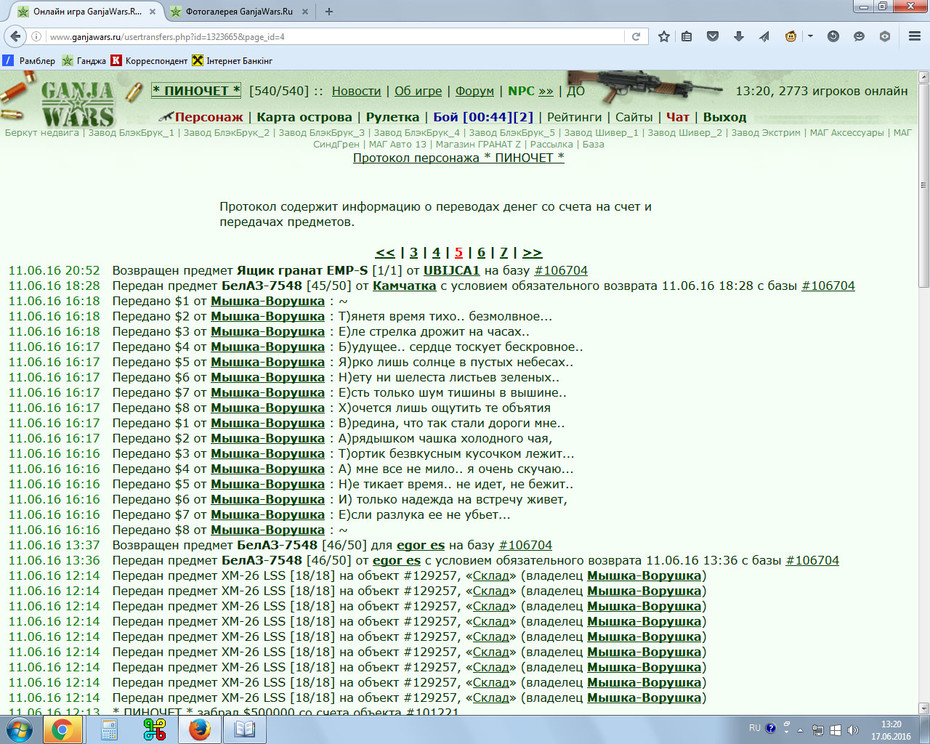The width and height of the screenshot is (930, 744).
Task: Select the Онлайн игра GanjaWars tab
Action: click(x=87, y=11)
